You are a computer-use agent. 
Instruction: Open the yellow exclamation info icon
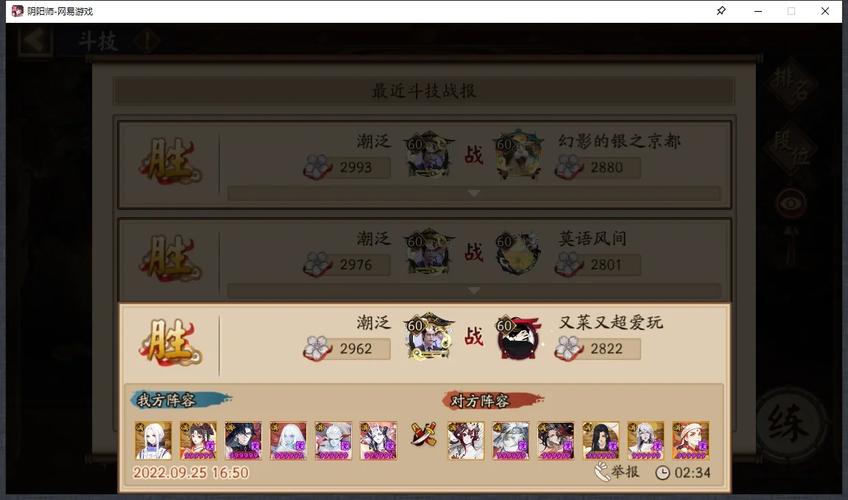(147, 41)
